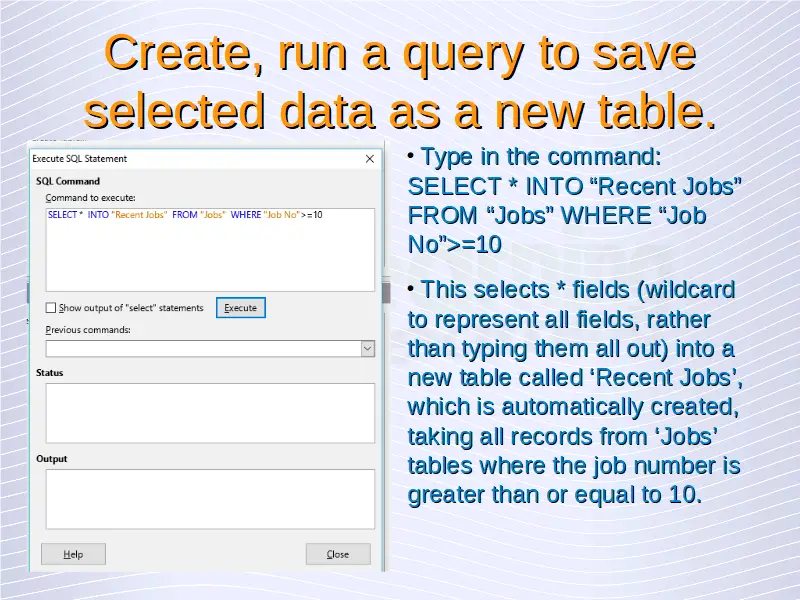This screenshot has height=600, width=800.
Task: Open the Previous commands dropdown
Action: [368, 349]
